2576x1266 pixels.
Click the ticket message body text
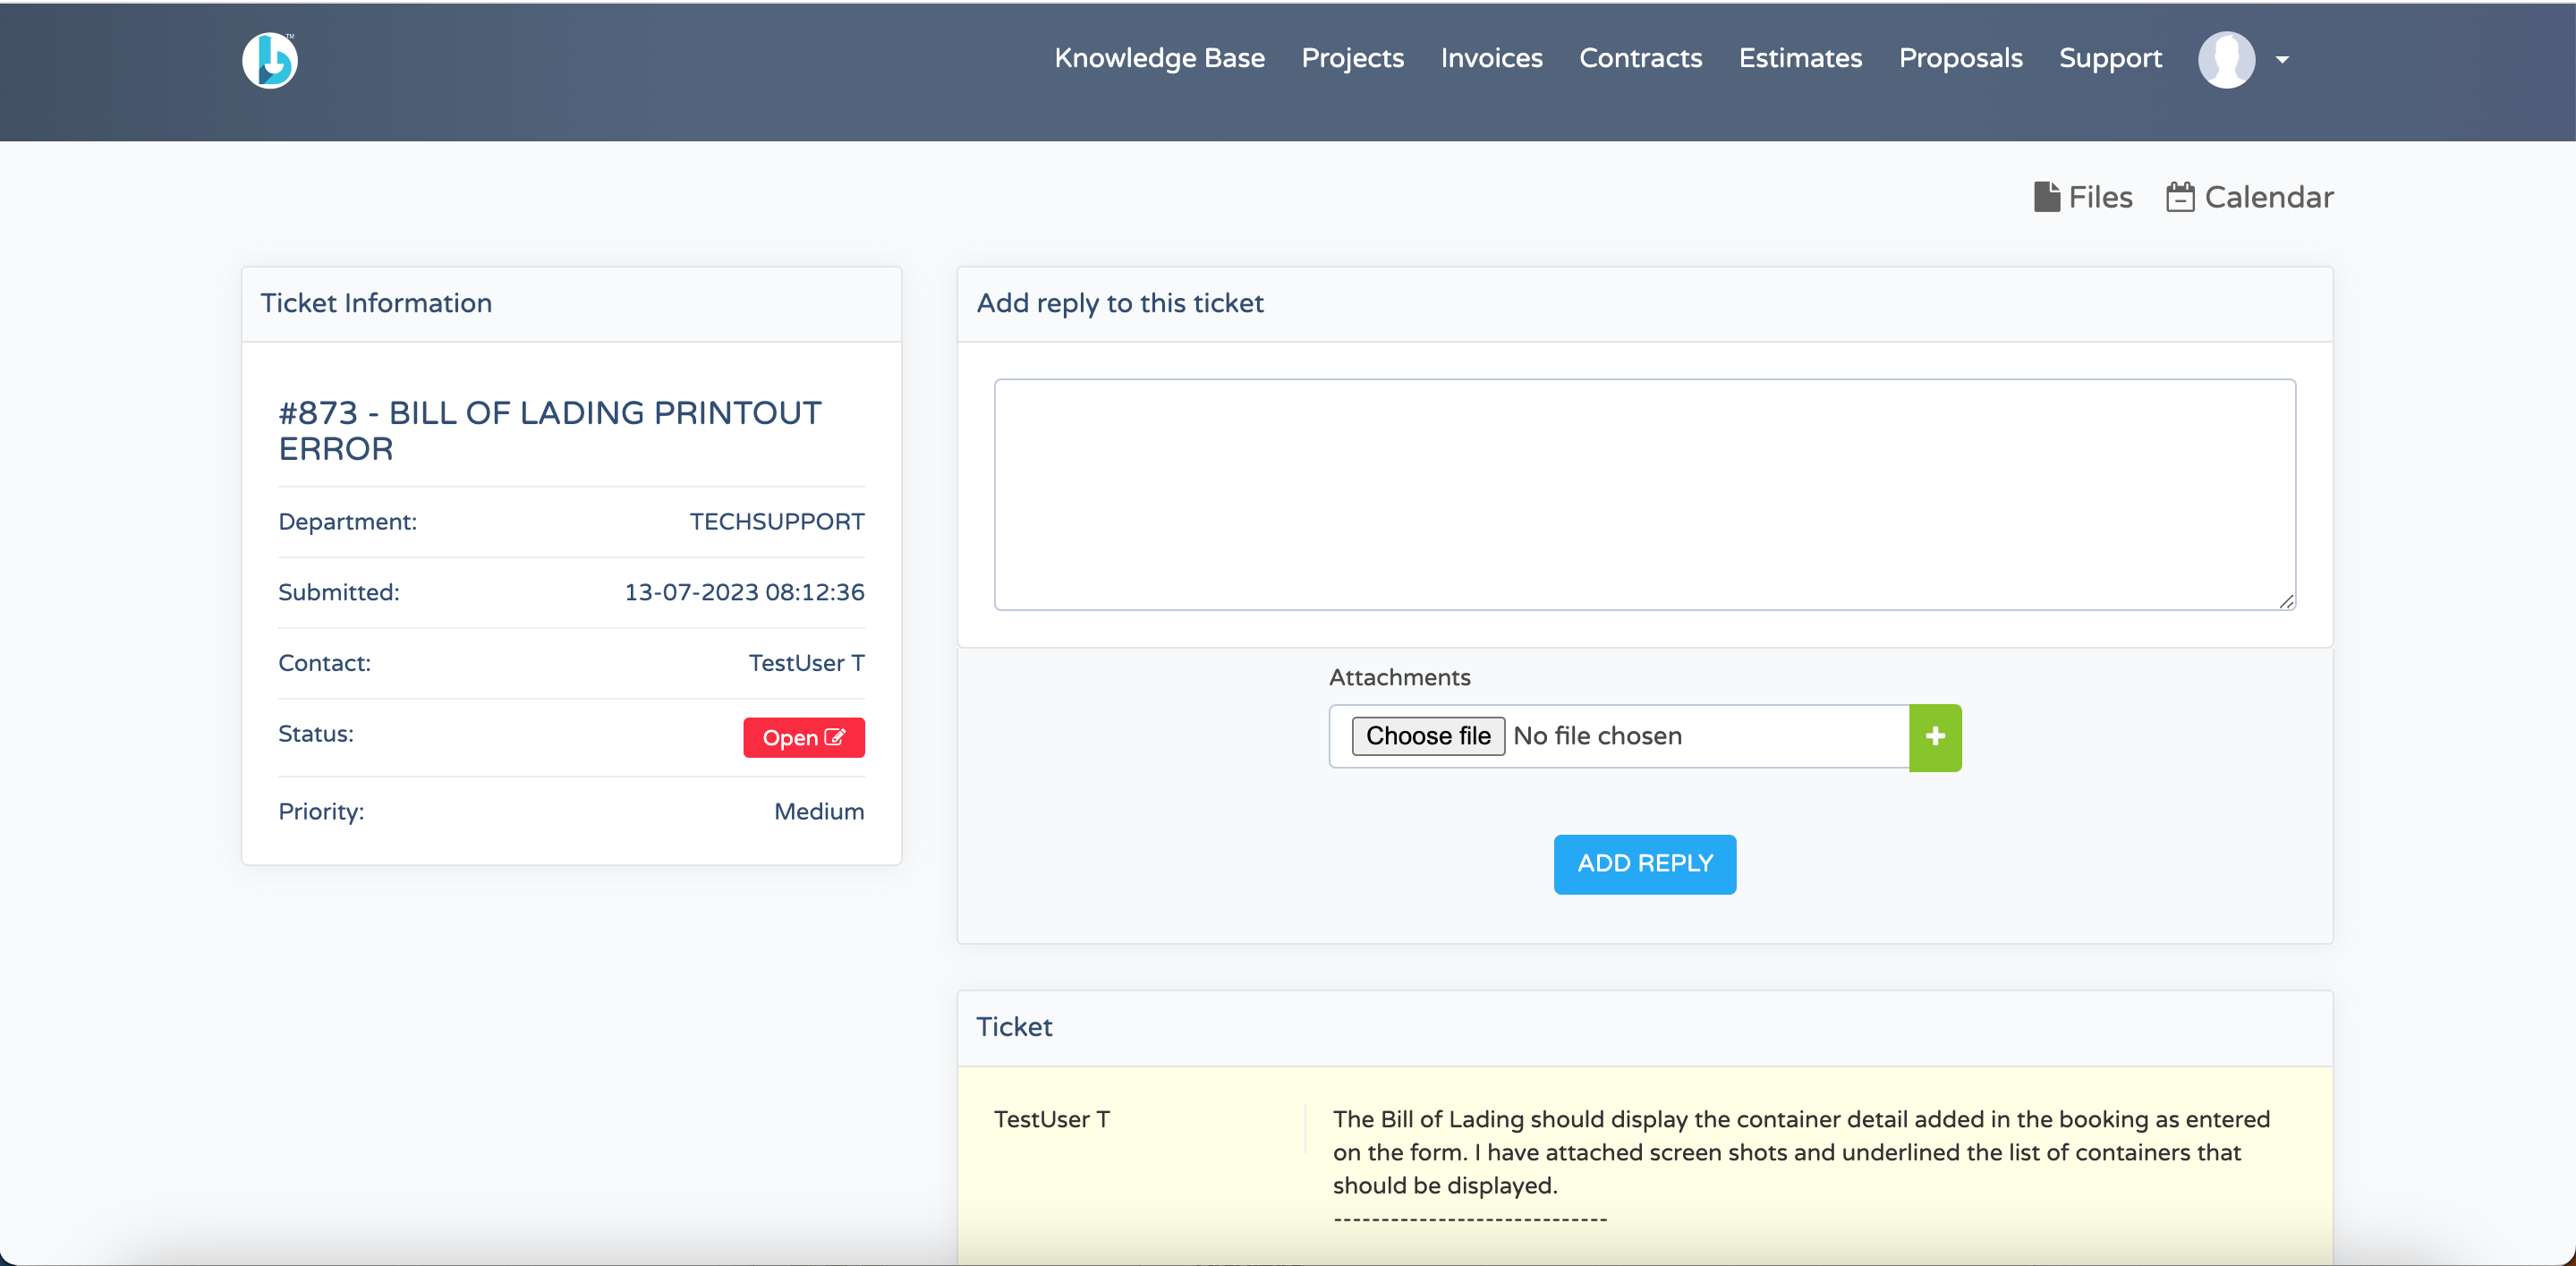1801,1152
